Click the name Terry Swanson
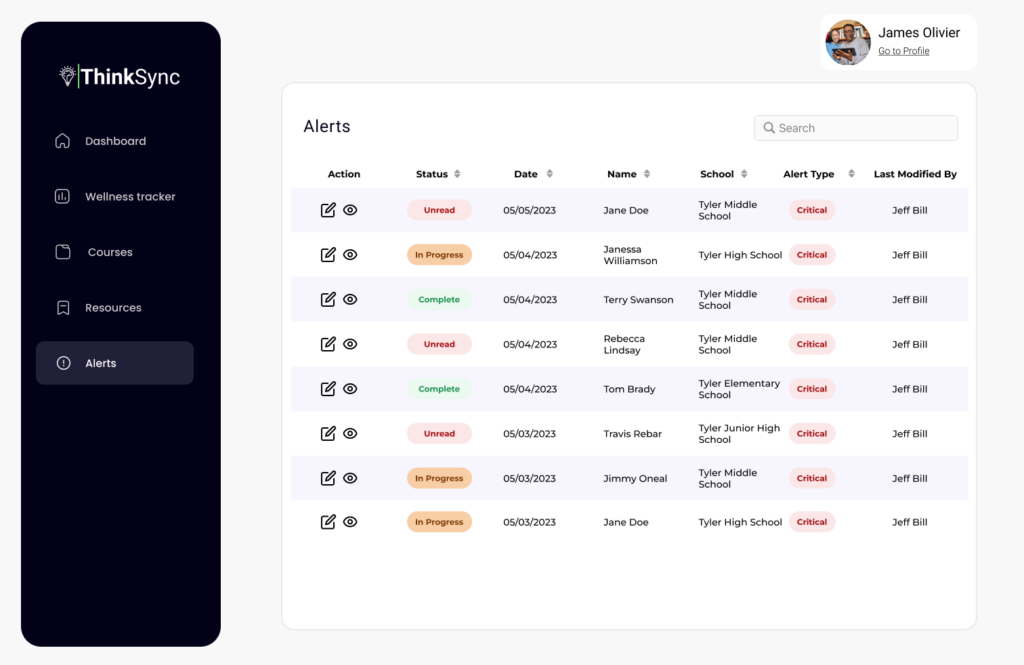1024x665 pixels. (x=638, y=299)
